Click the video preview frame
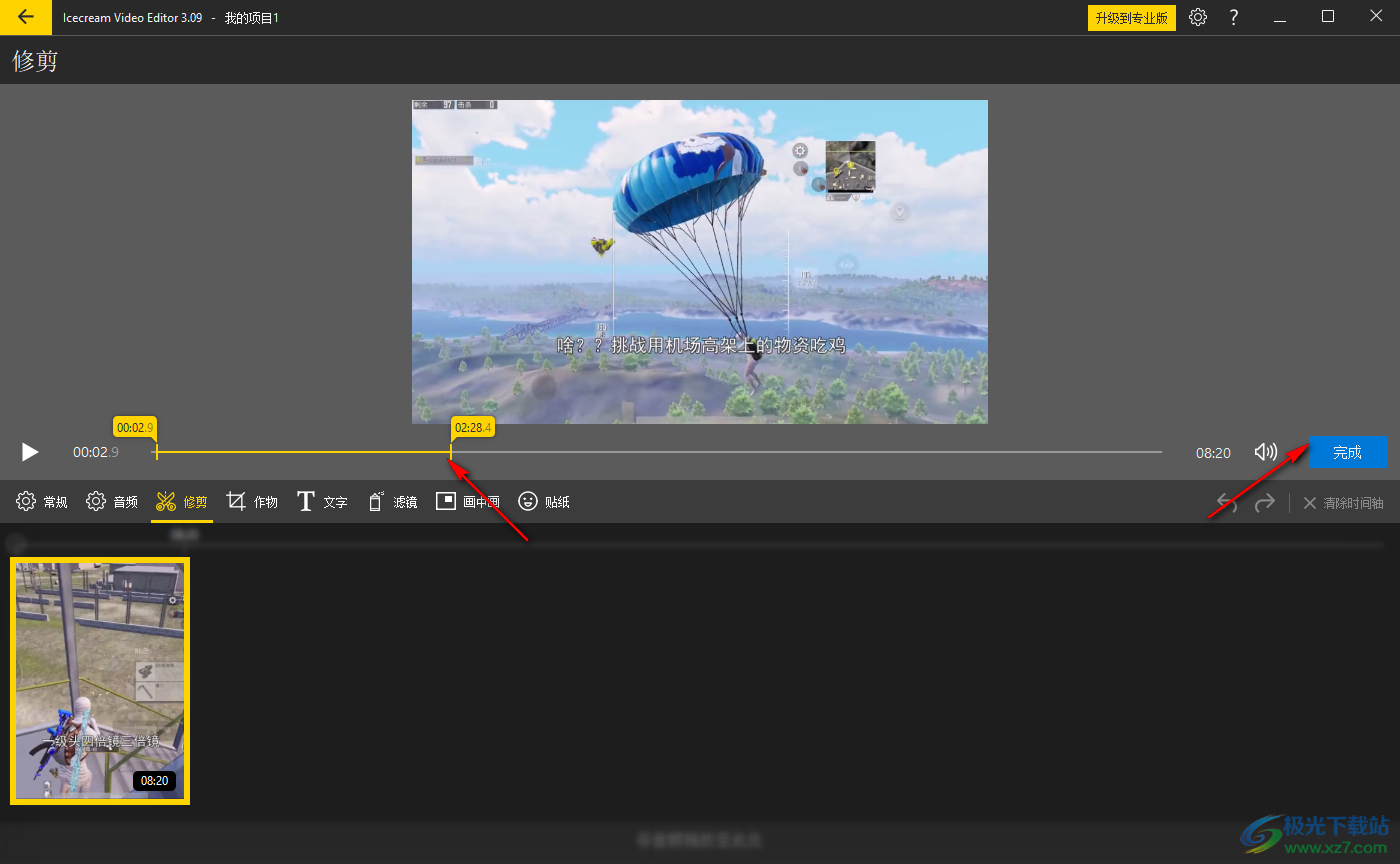The height and width of the screenshot is (864, 1400). coord(700,261)
